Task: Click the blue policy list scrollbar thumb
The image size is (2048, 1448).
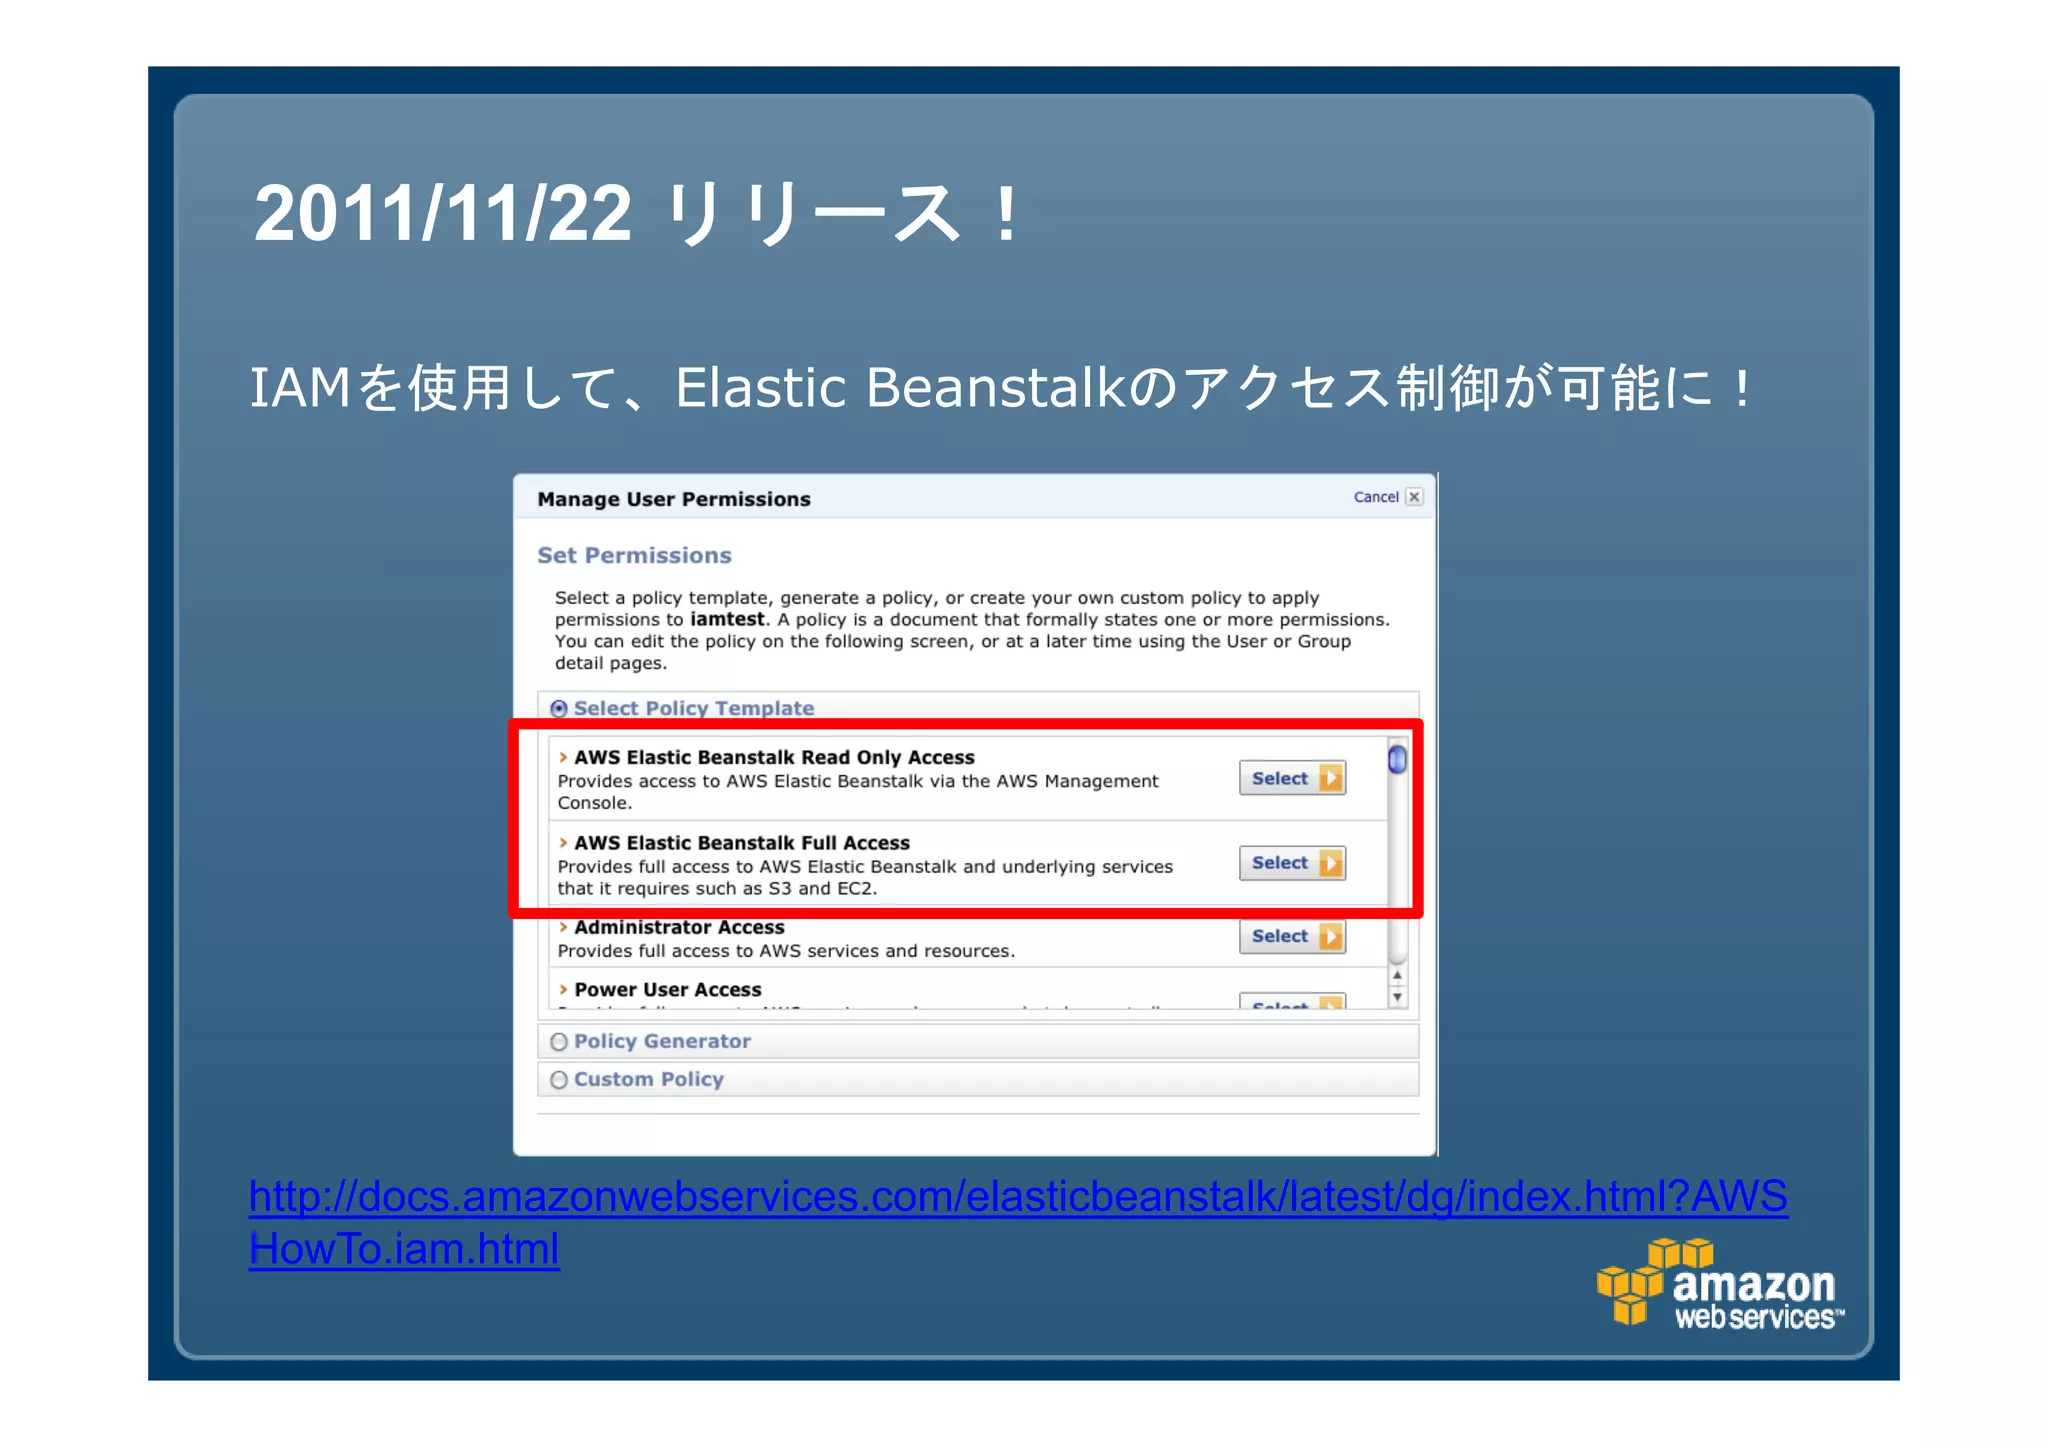Action: click(1397, 760)
